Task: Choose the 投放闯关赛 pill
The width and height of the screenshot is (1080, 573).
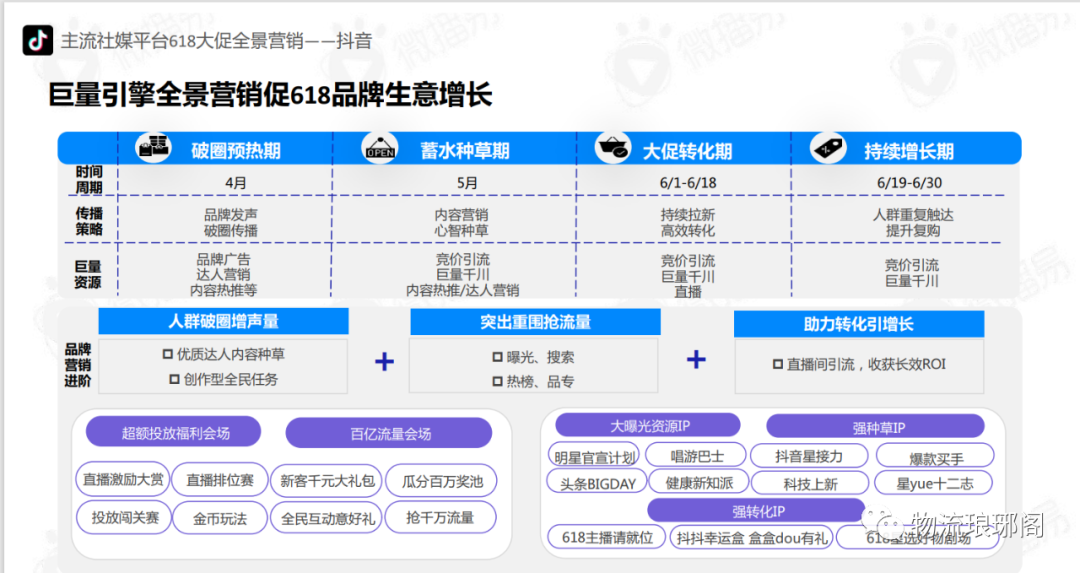Action: tap(125, 517)
